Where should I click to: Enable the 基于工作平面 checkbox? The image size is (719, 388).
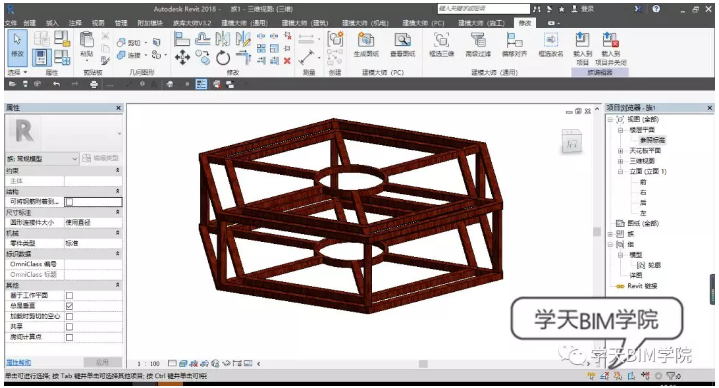point(69,295)
